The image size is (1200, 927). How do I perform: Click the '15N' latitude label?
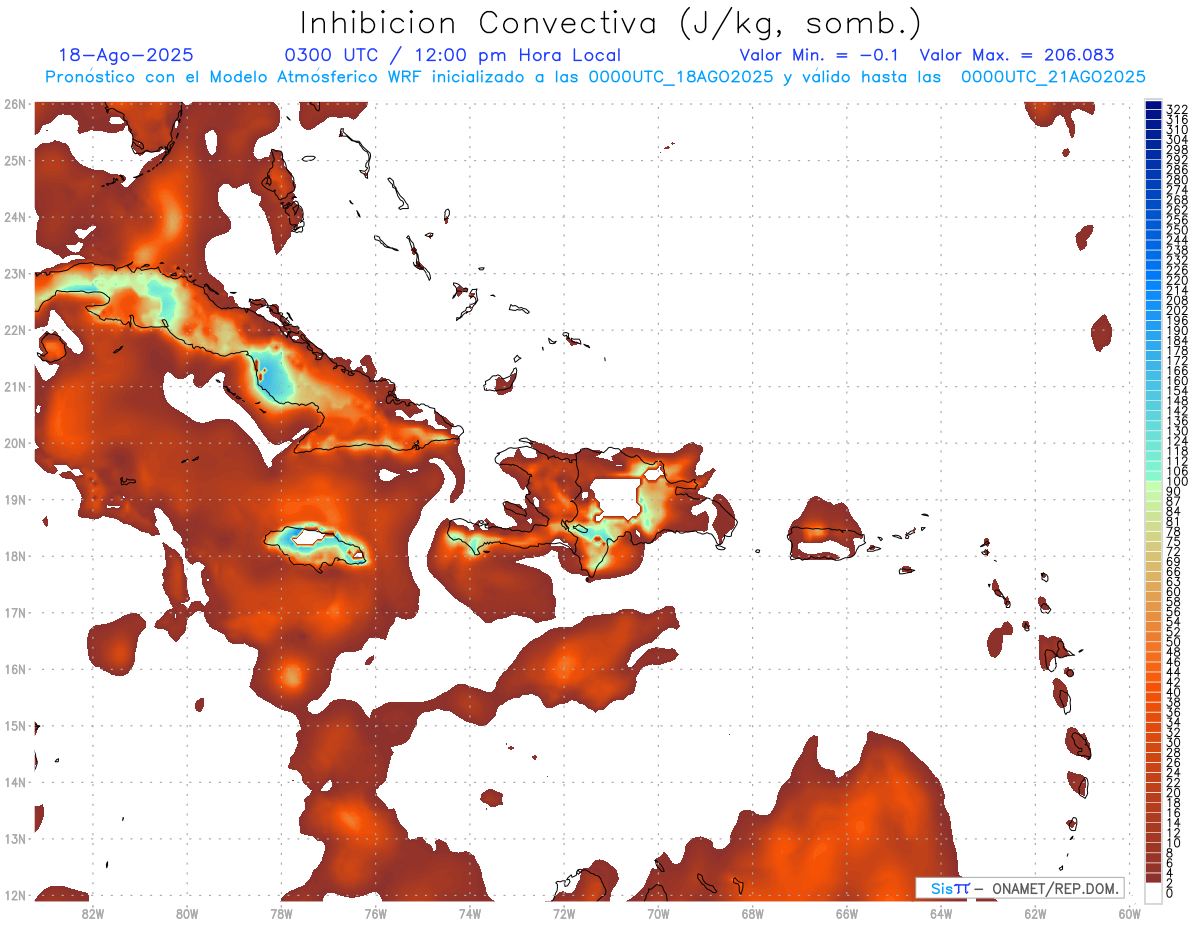click(15, 726)
